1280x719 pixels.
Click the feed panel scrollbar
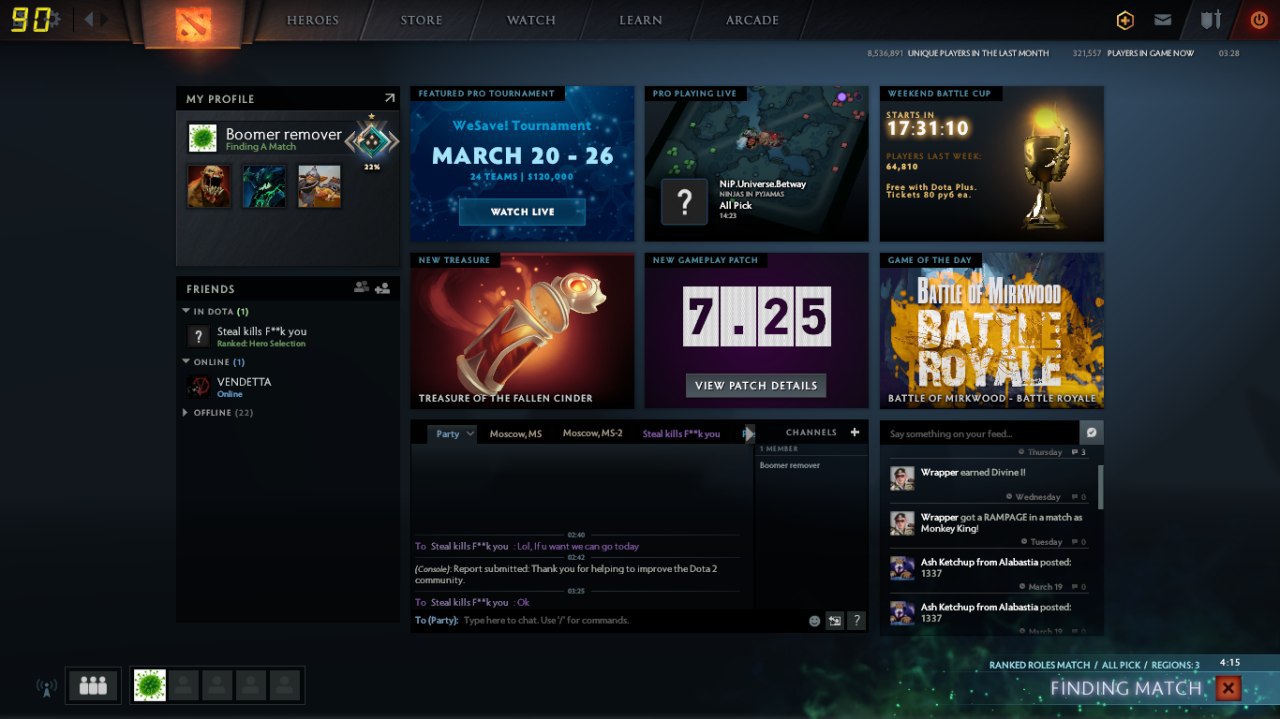tap(1100, 486)
